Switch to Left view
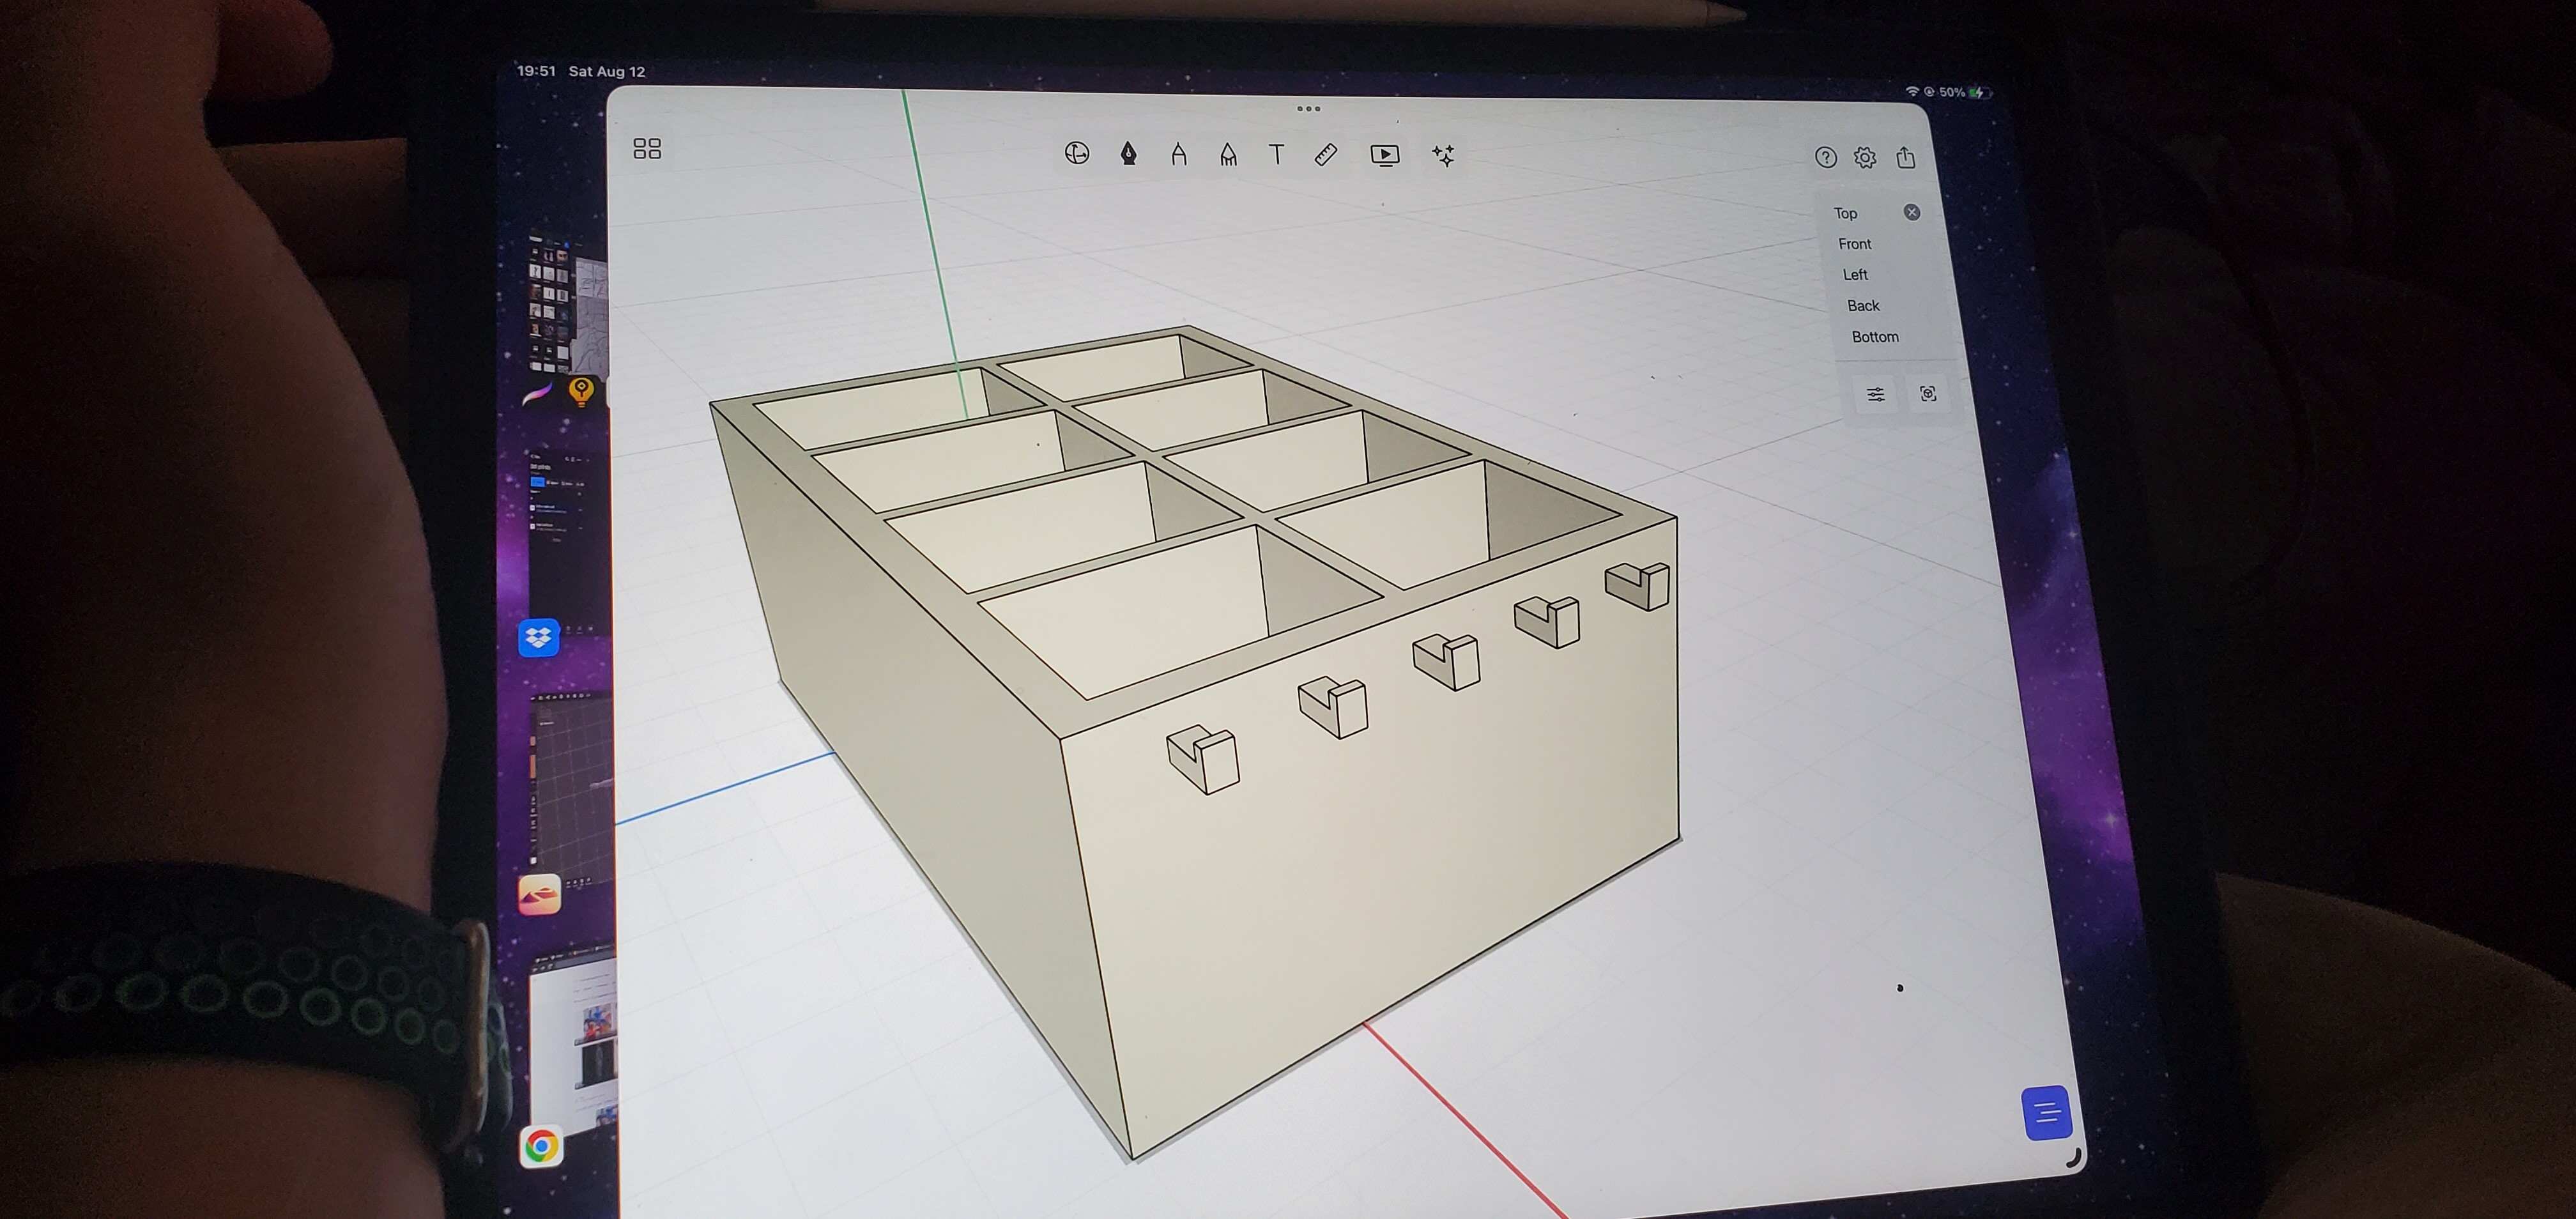2576x1219 pixels. pos(1855,275)
